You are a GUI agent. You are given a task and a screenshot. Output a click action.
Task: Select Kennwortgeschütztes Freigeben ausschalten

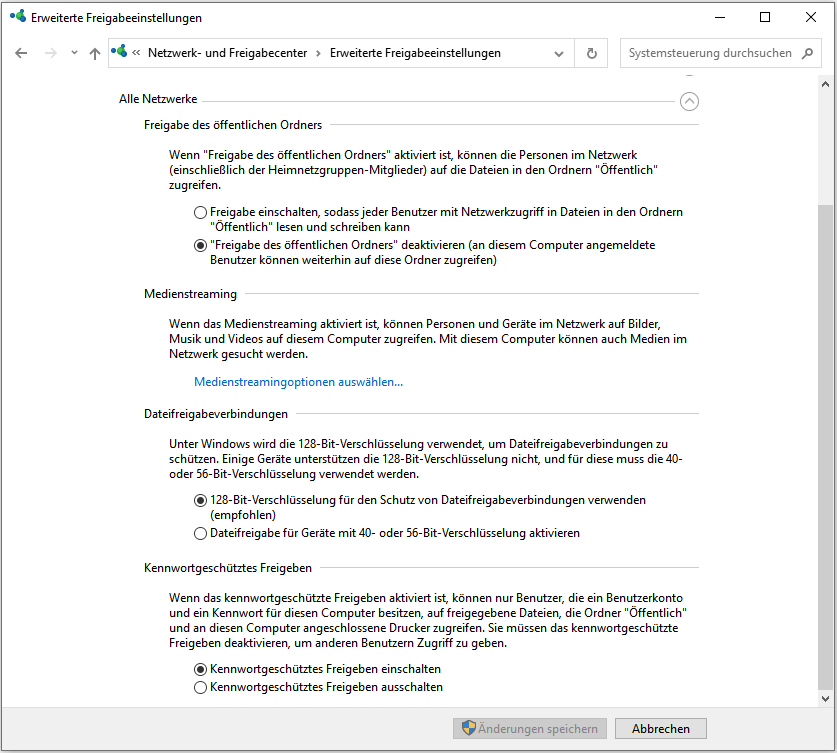(x=200, y=687)
